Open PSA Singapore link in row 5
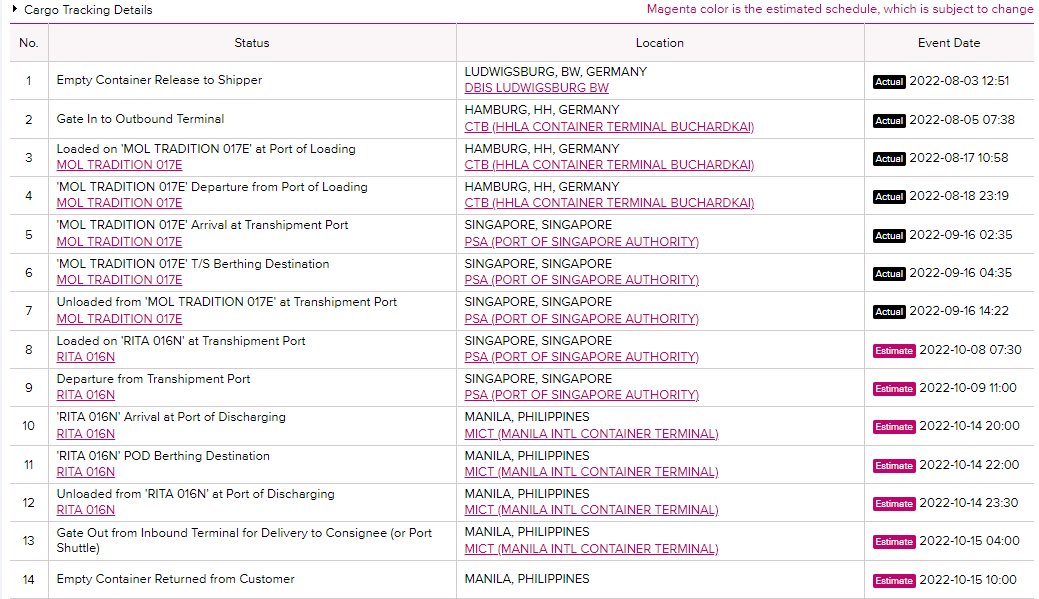The height and width of the screenshot is (599, 1039). tap(581, 241)
